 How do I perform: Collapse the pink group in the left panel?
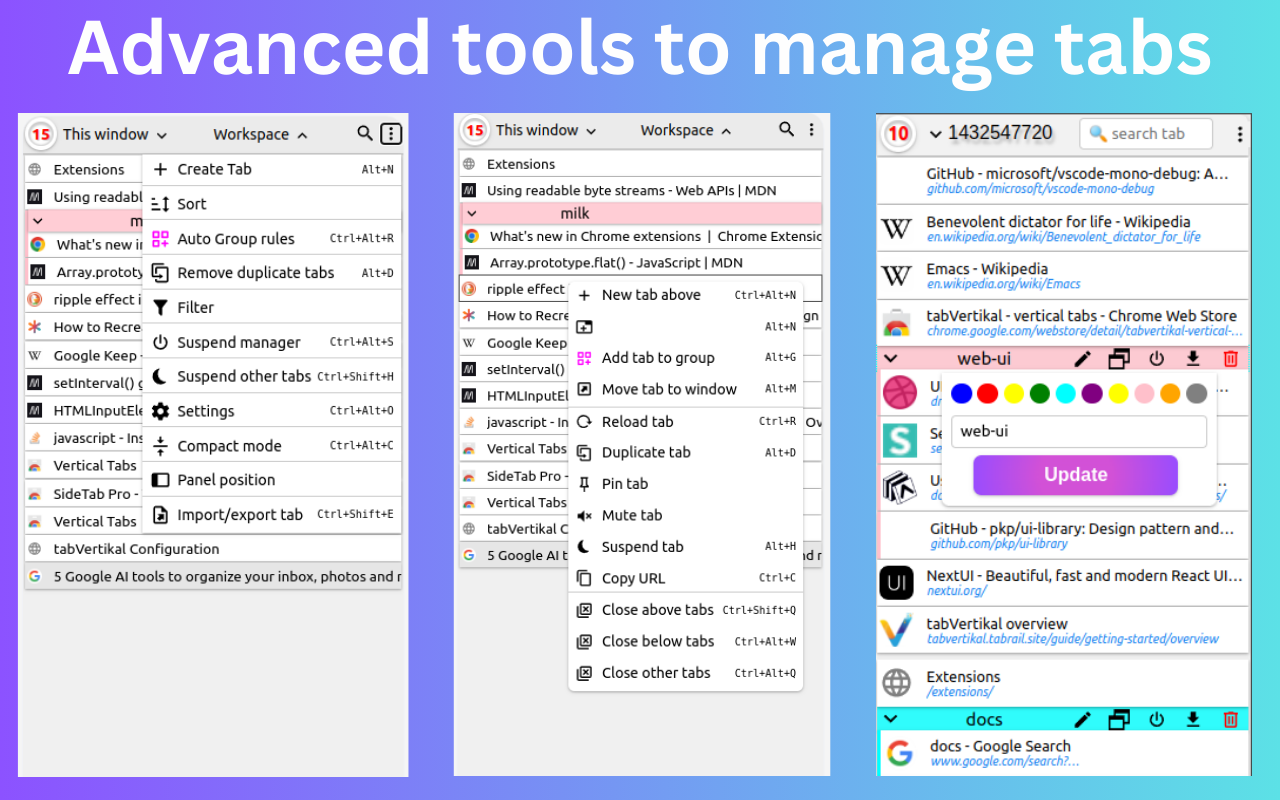tap(38, 221)
